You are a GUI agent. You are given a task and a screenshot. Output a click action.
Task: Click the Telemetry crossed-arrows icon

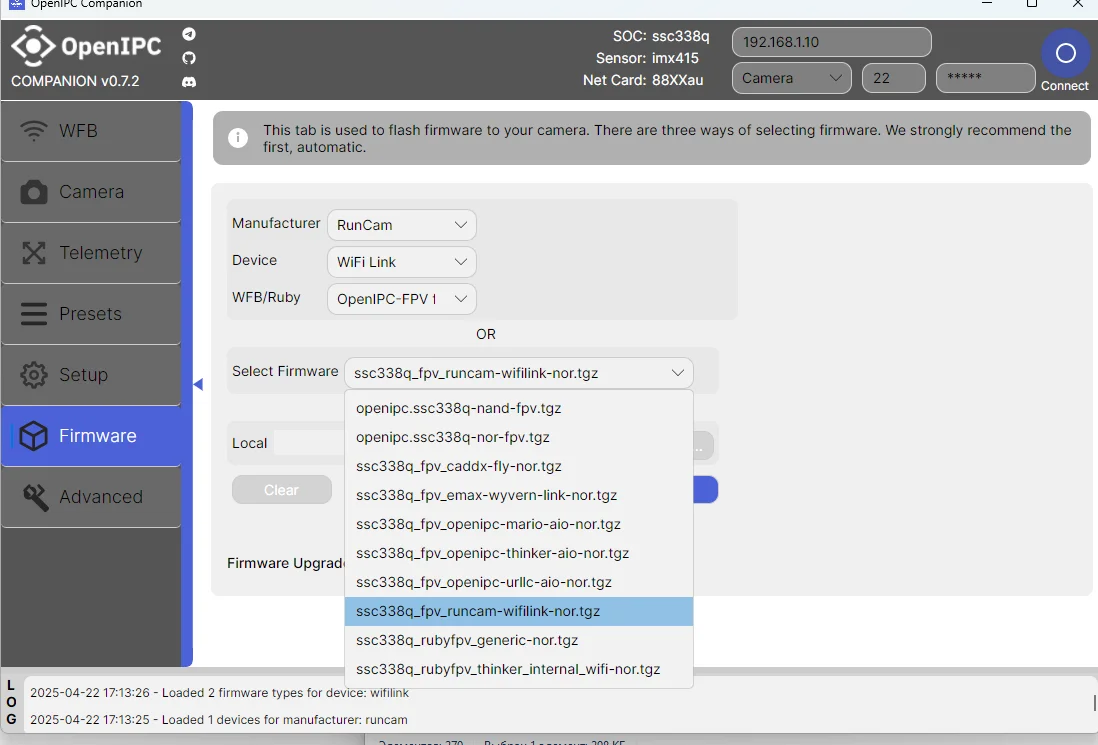34,253
